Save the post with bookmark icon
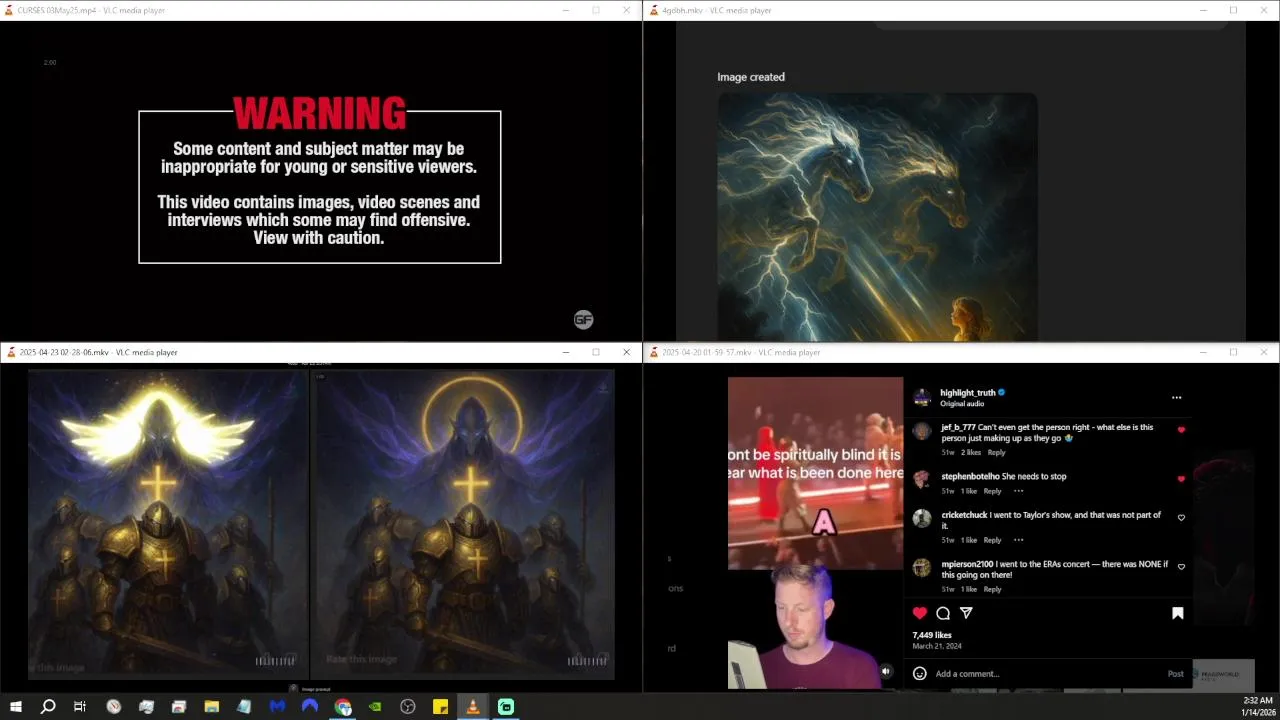The width and height of the screenshot is (1280, 720). point(1178,613)
